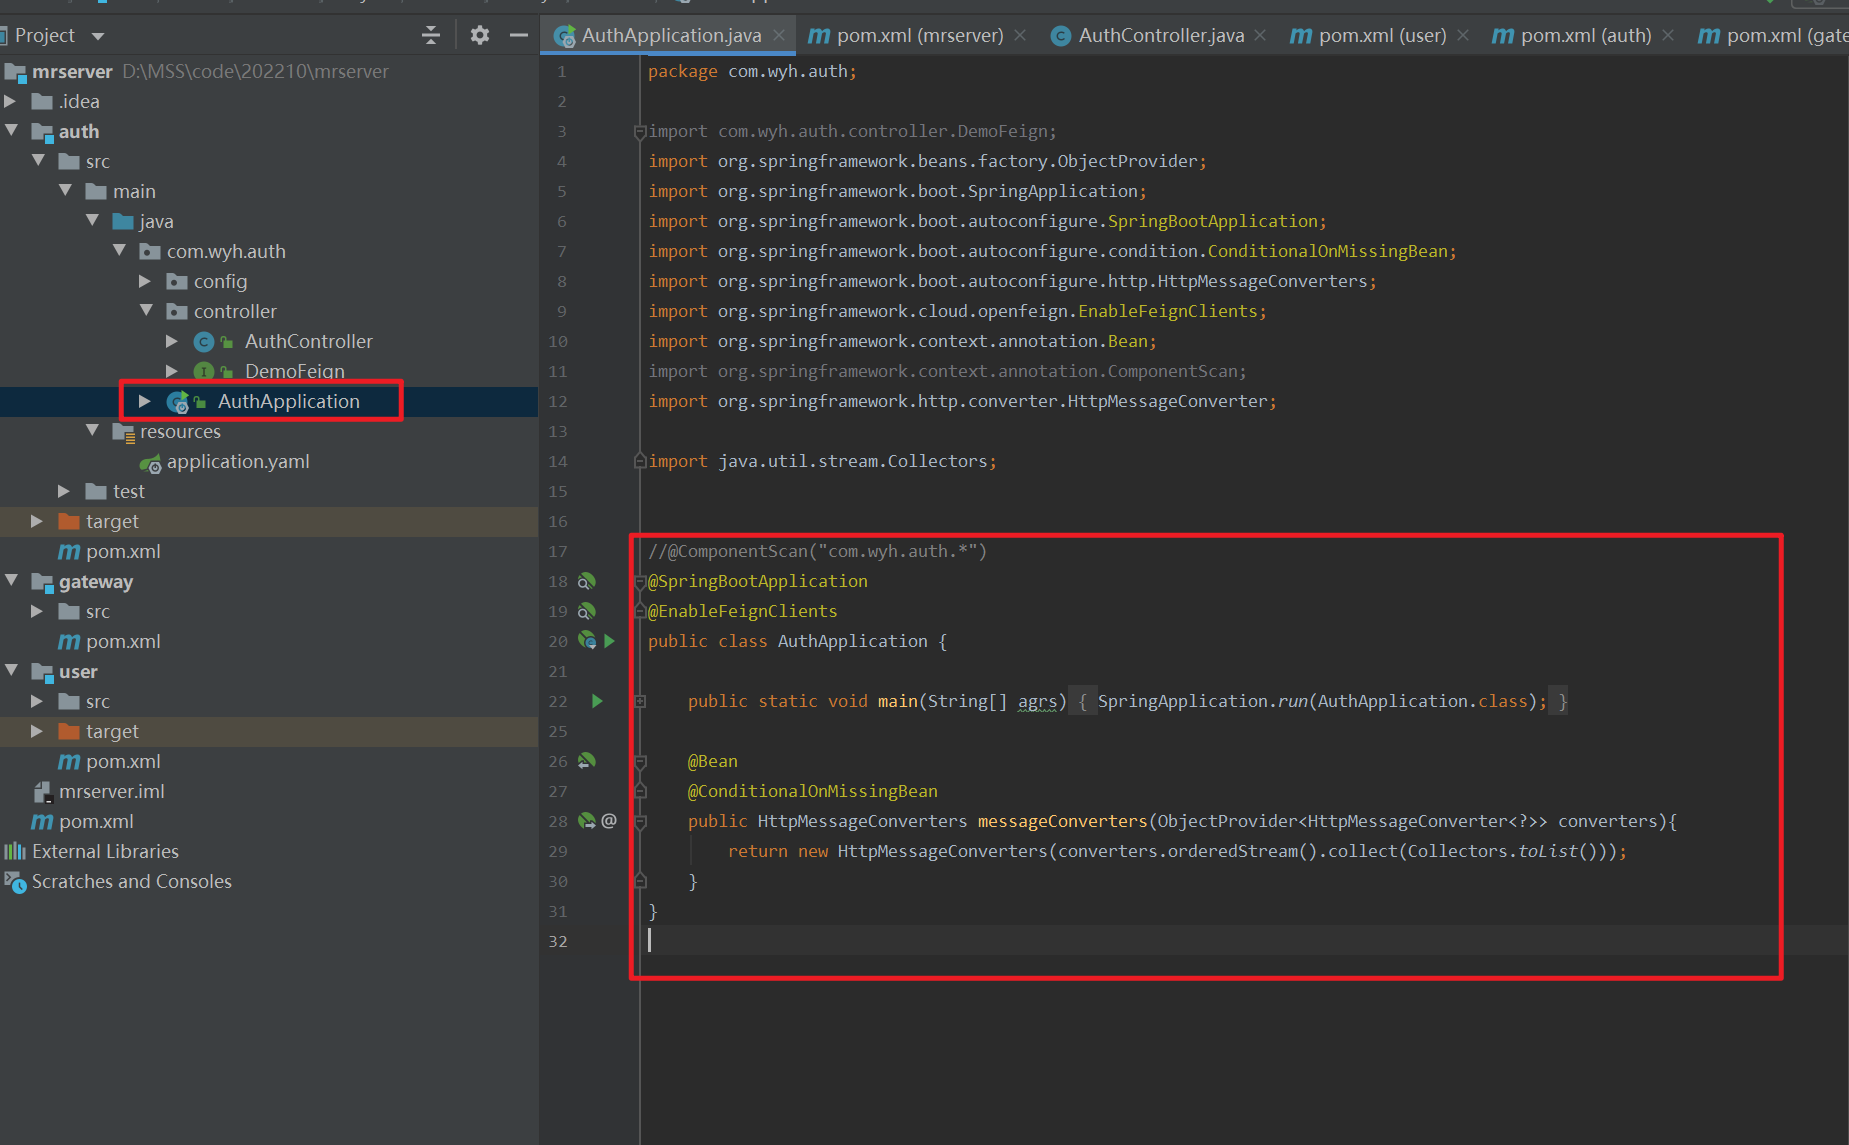The image size is (1849, 1145).
Task: Run AuthApplication from the line 20 gutter arrow
Action: [x=609, y=641]
